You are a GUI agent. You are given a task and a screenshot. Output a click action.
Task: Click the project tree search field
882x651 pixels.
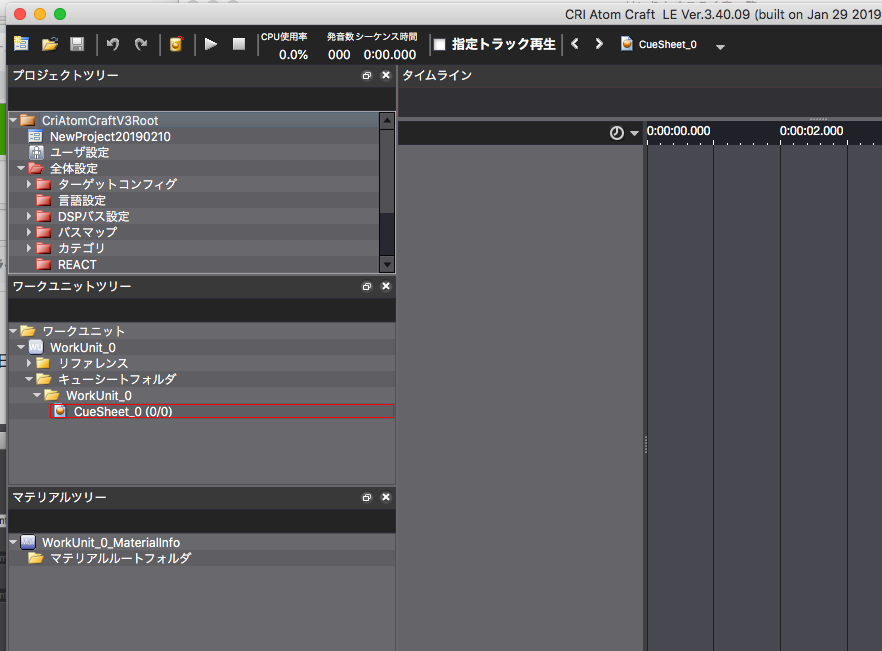[202, 99]
